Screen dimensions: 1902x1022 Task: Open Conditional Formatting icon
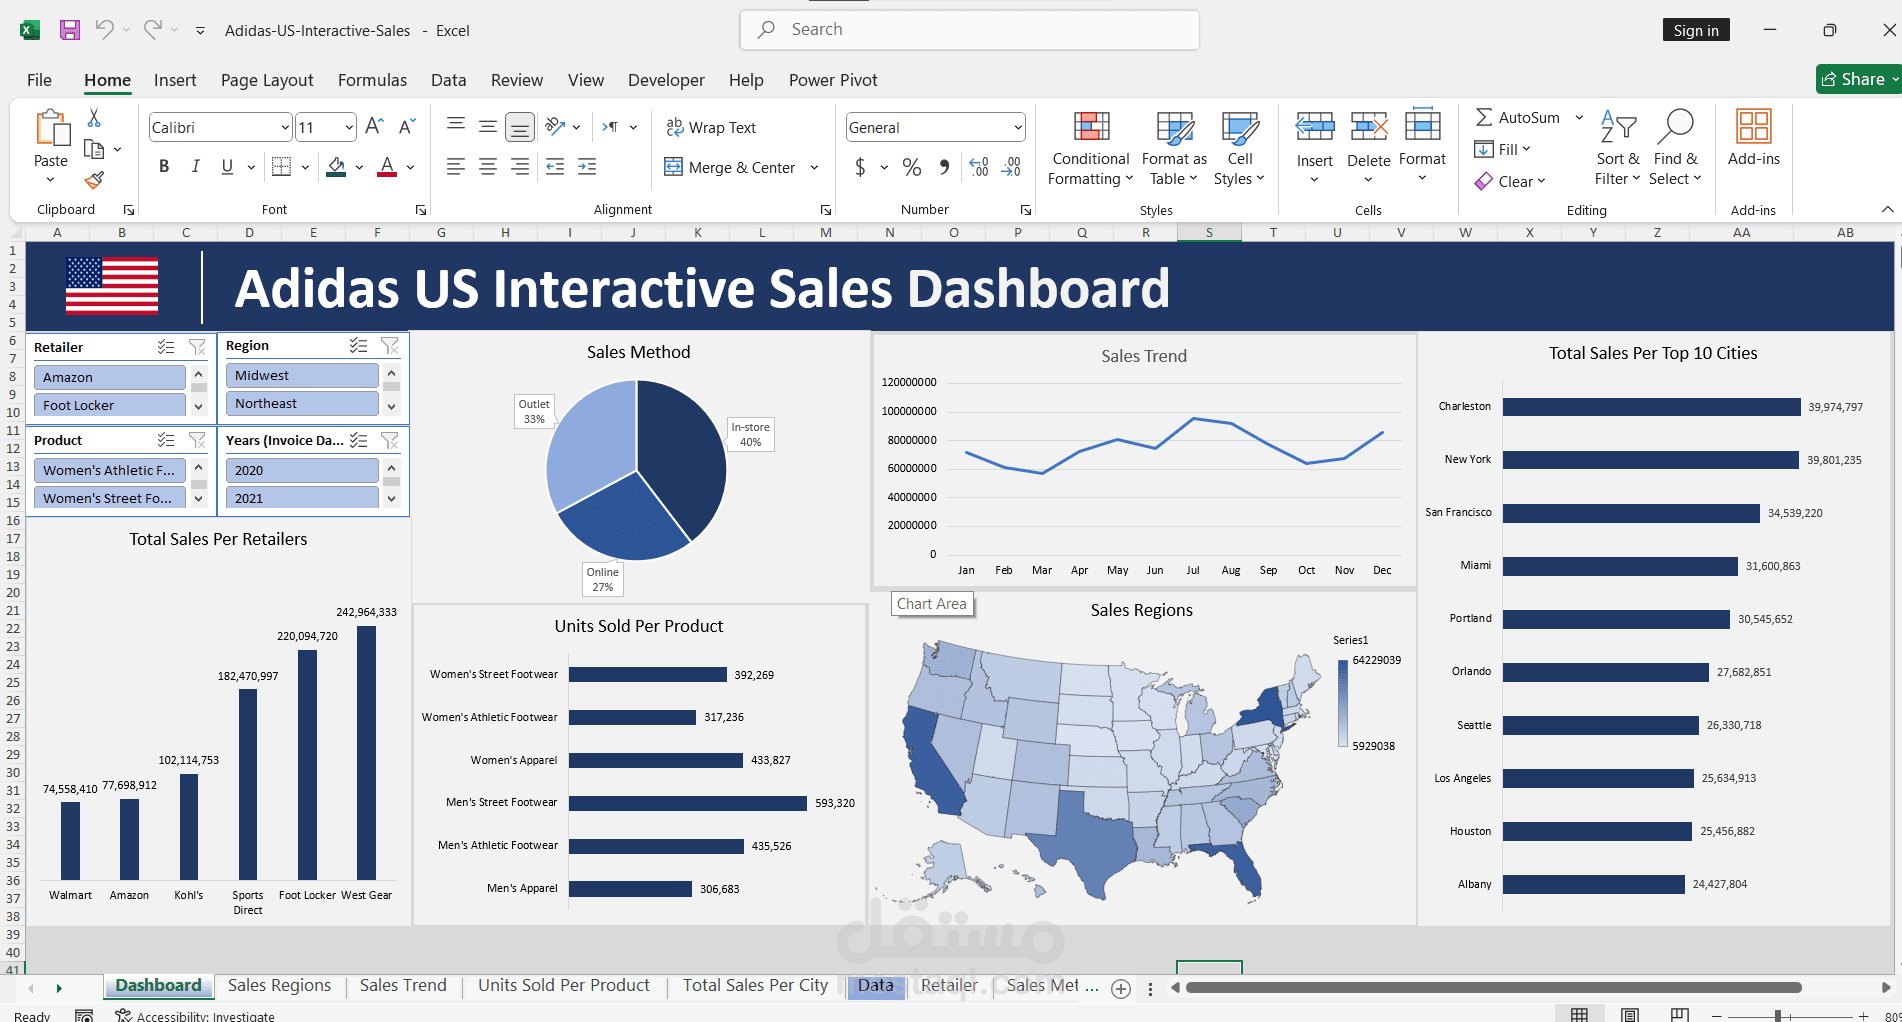point(1091,127)
